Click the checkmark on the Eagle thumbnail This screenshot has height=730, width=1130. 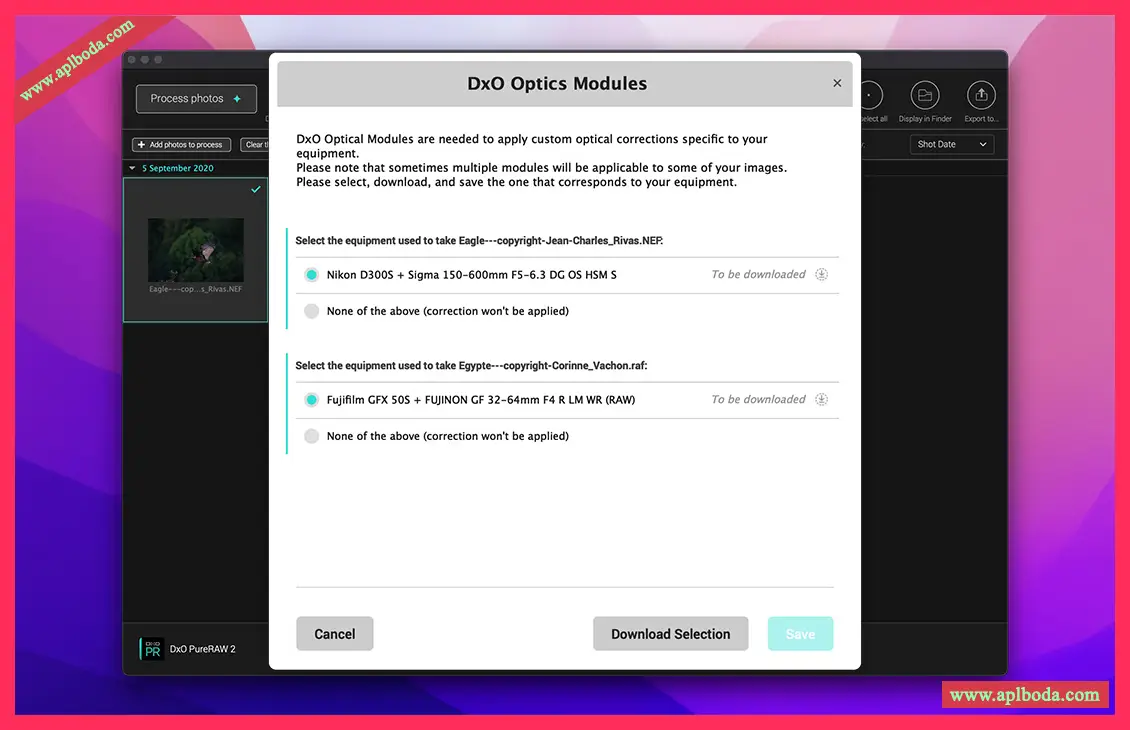click(256, 189)
